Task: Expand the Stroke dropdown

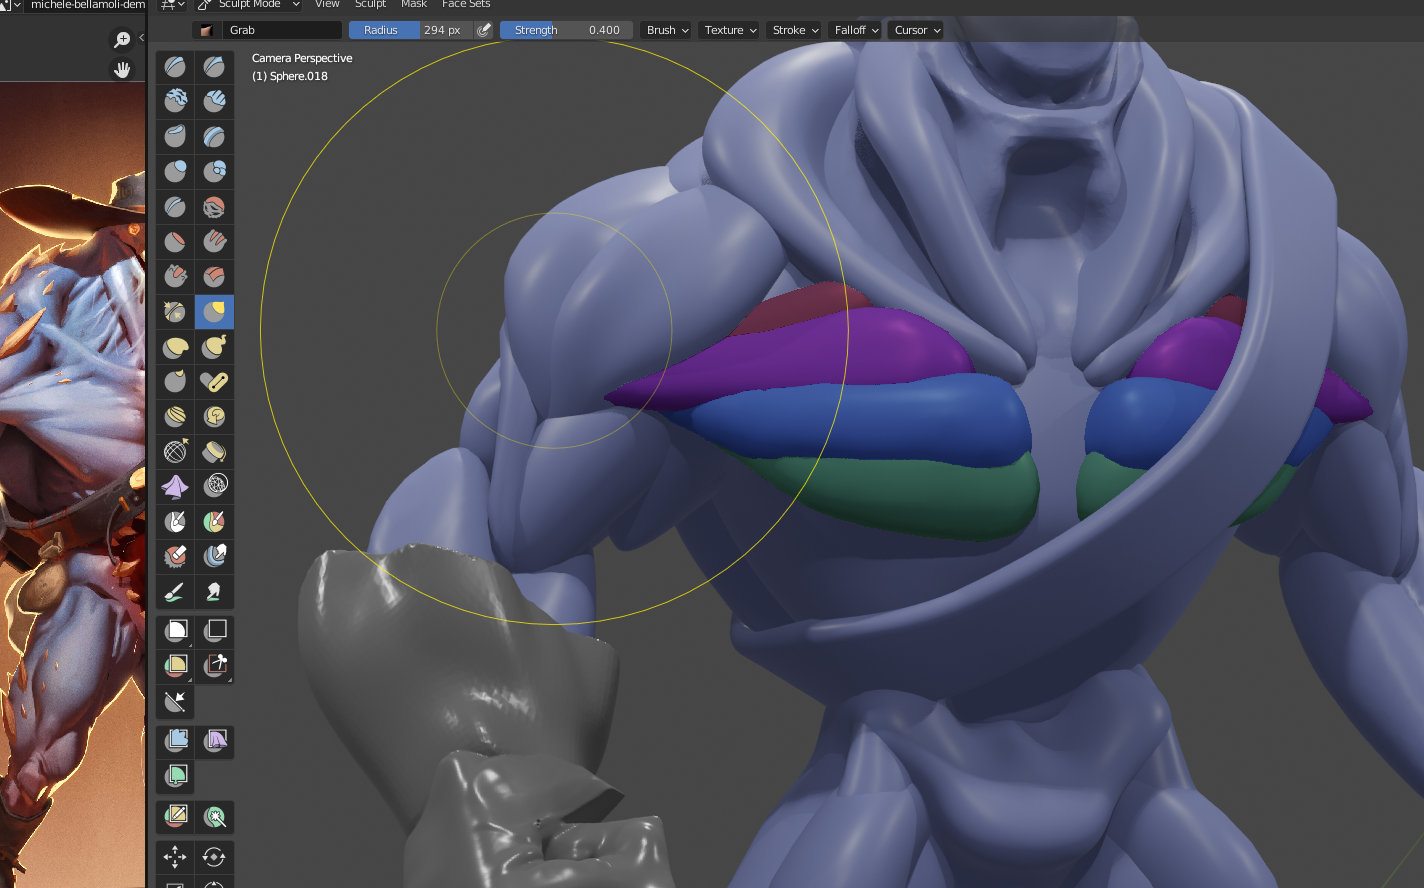Action: tap(795, 30)
